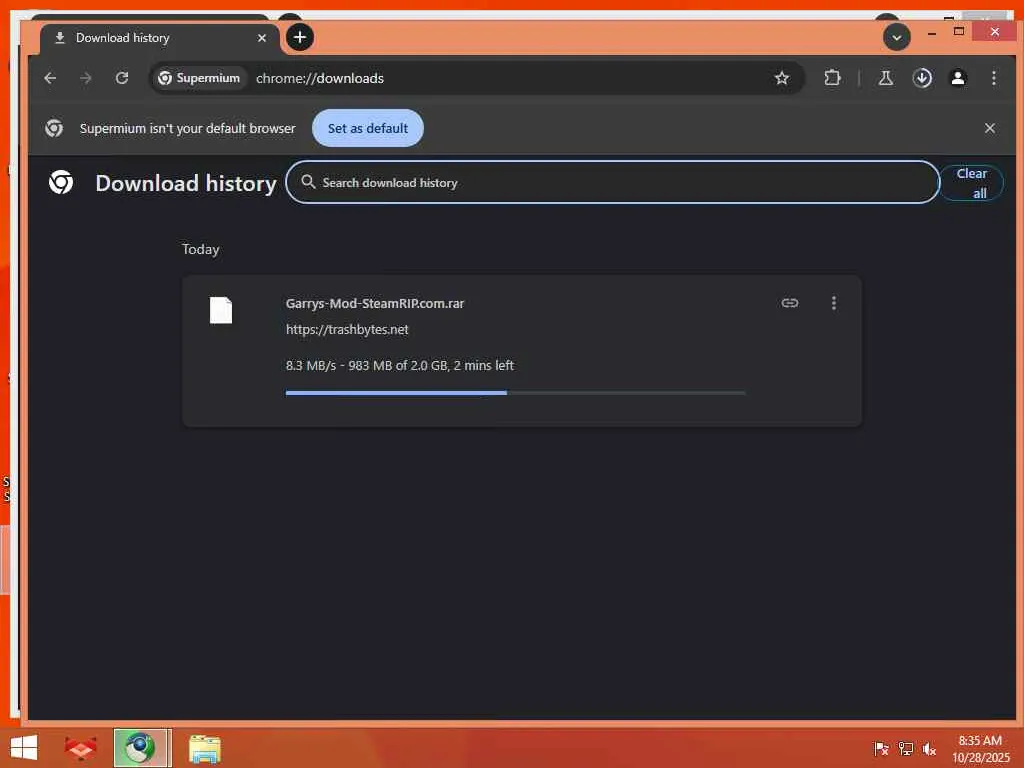Open the Windows Start menu

pos(24,748)
